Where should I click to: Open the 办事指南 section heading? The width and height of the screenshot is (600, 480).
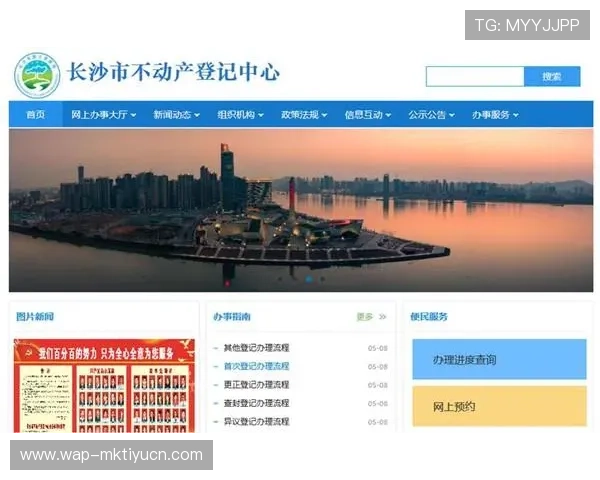click(232, 317)
